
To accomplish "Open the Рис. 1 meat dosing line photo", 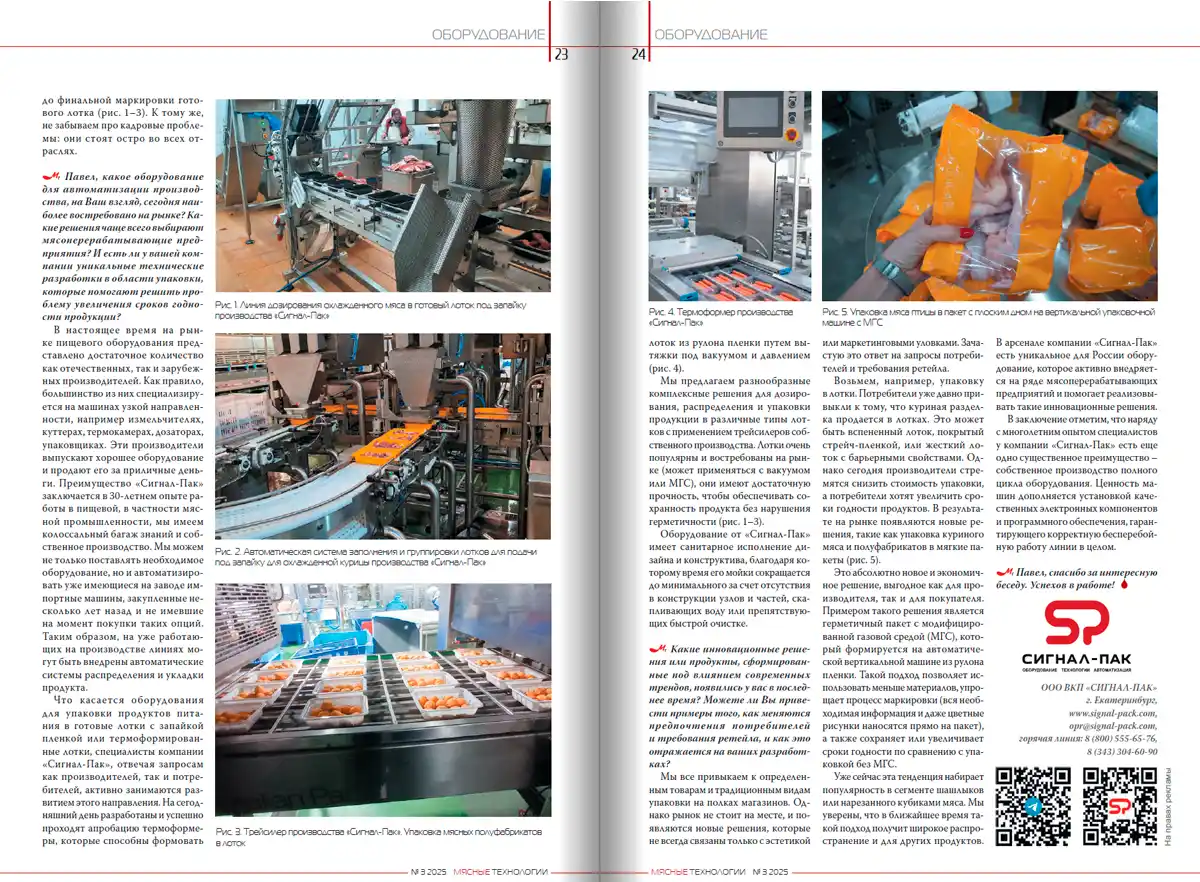I will 383,195.
